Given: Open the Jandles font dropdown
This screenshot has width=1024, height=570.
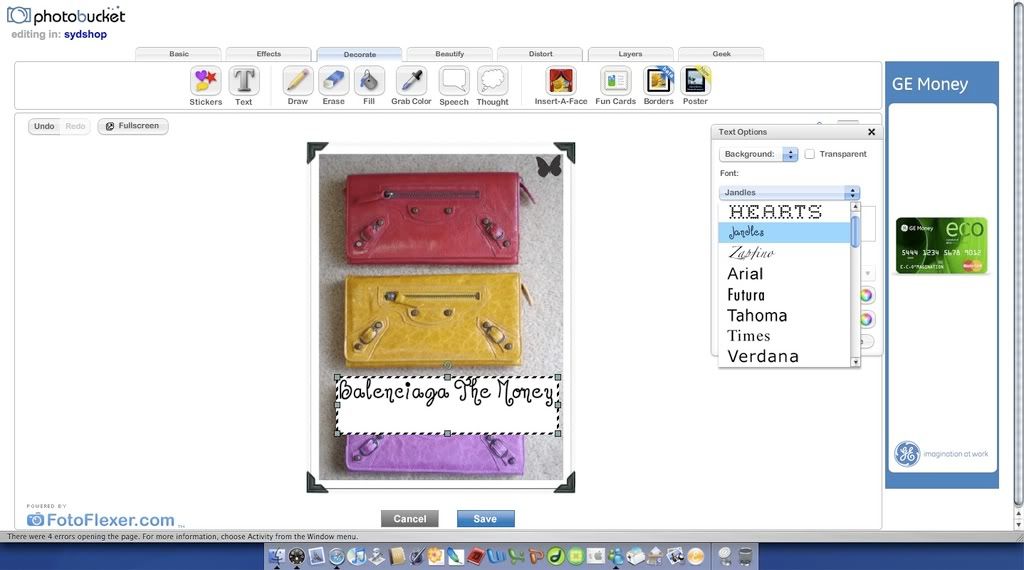Looking at the screenshot, I should click(x=789, y=193).
